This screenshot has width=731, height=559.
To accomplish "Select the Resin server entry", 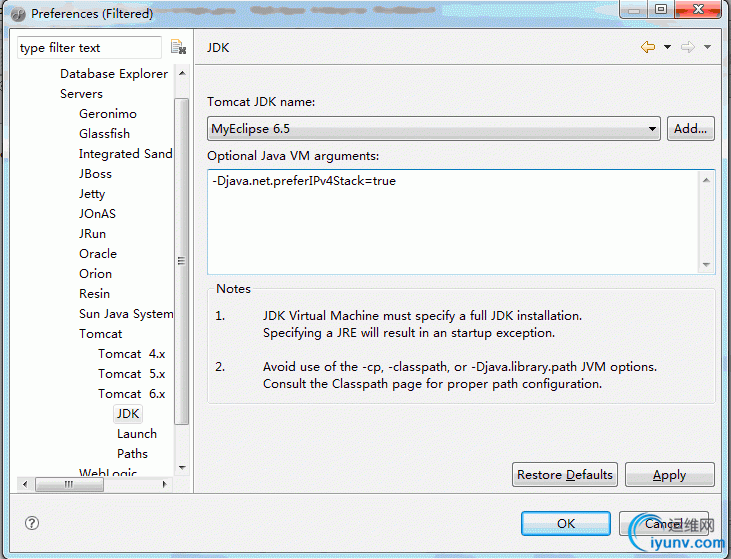I will (x=94, y=294).
